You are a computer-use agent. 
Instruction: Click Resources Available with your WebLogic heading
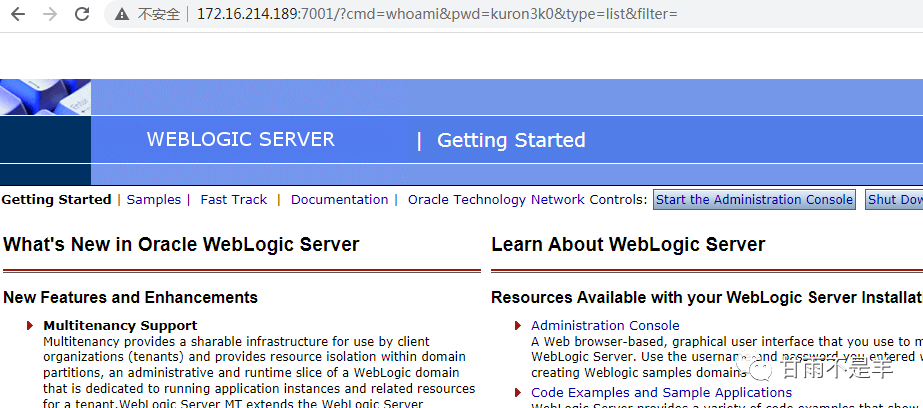[707, 297]
